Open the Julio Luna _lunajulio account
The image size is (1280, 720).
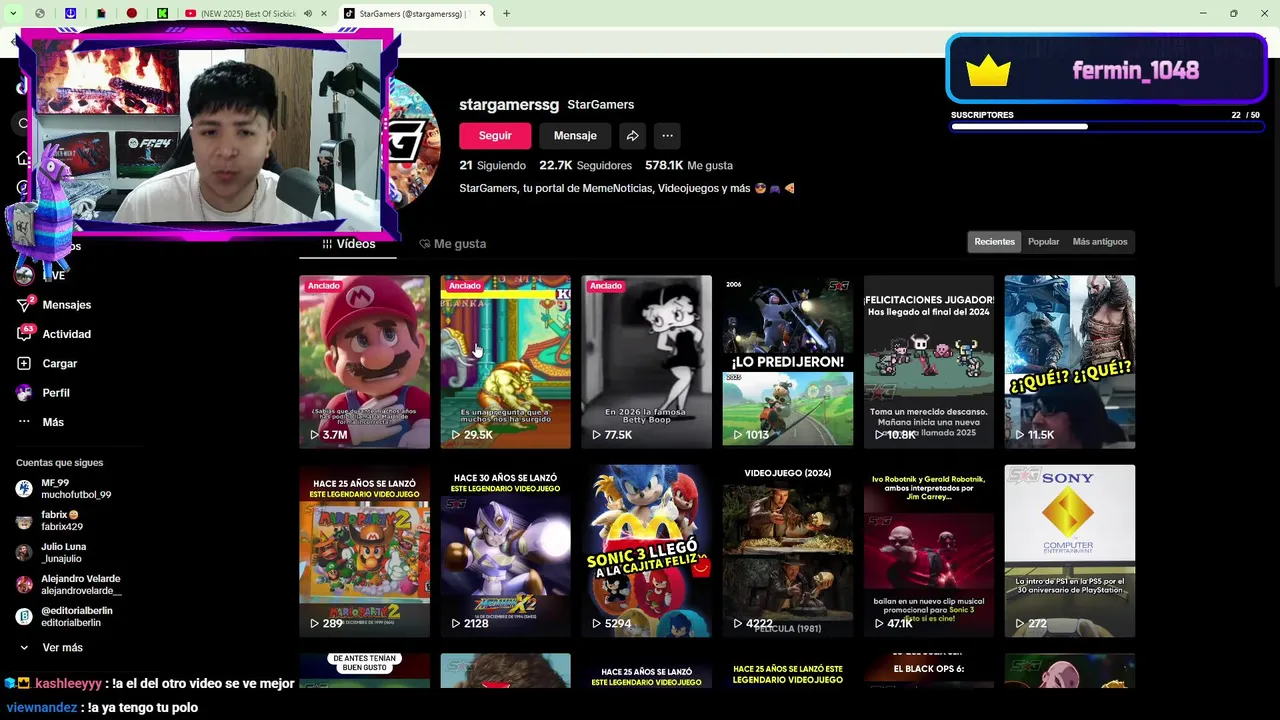pyautogui.click(x=52, y=553)
